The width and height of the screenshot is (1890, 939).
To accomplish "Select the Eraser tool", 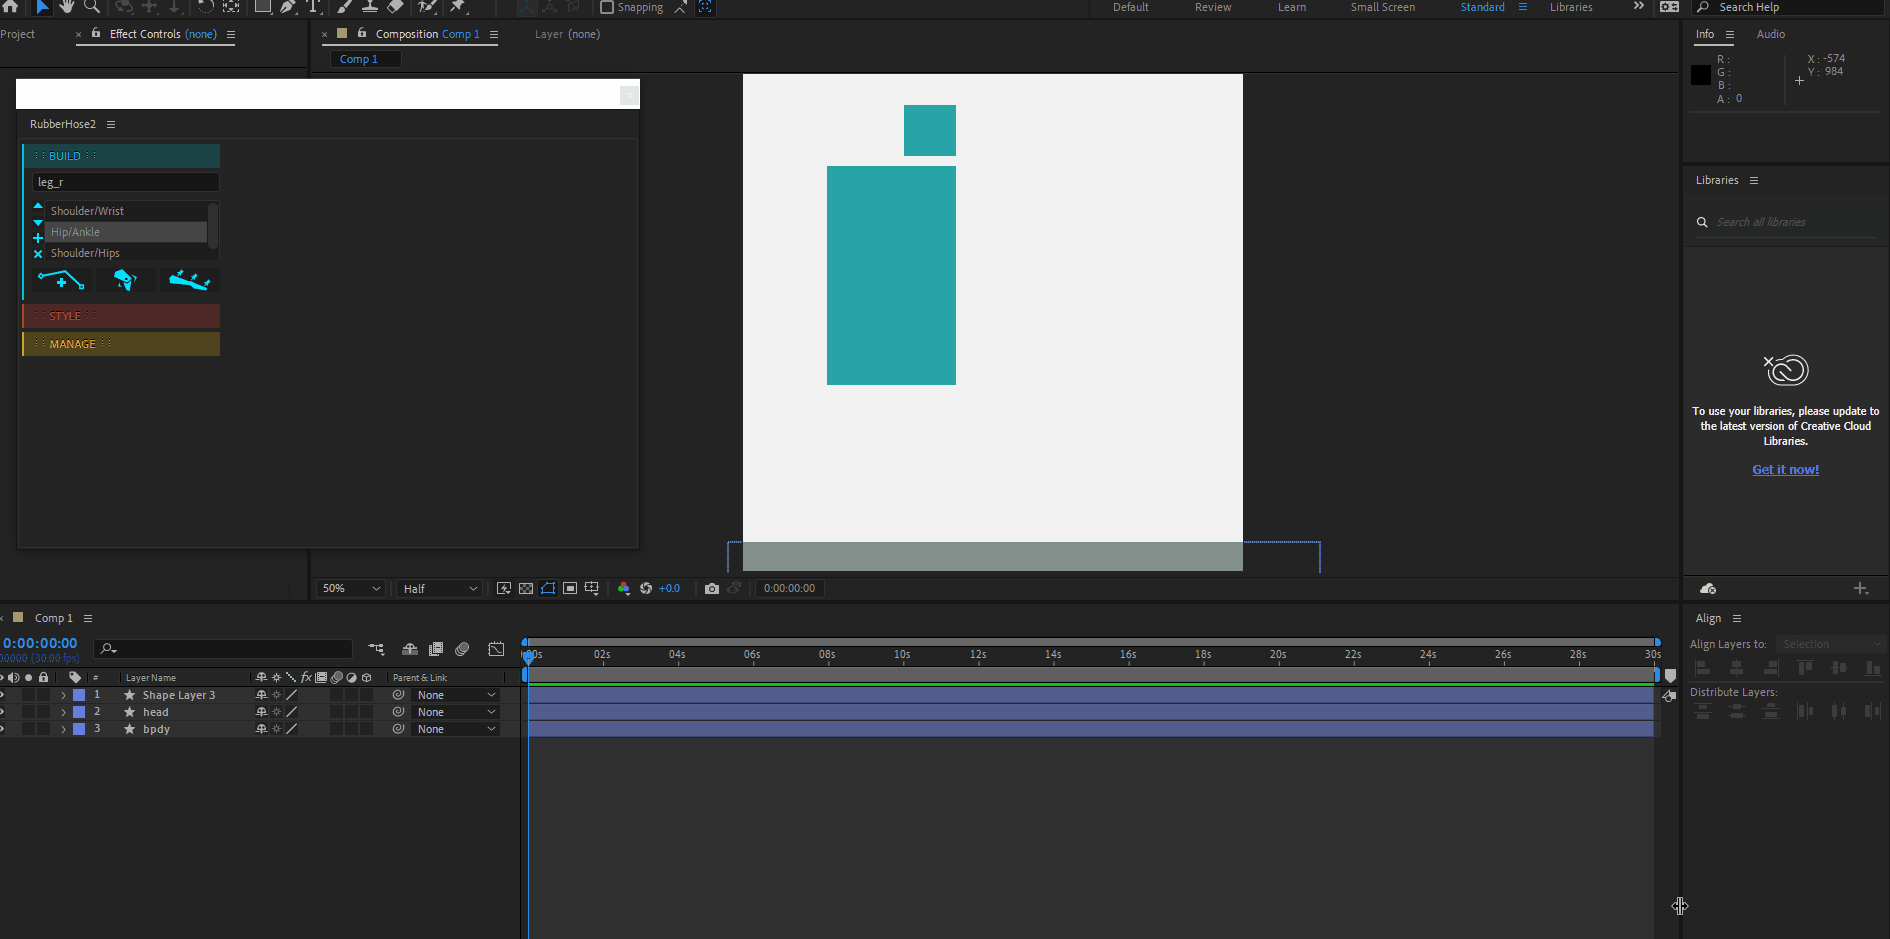I will pyautogui.click(x=395, y=6).
